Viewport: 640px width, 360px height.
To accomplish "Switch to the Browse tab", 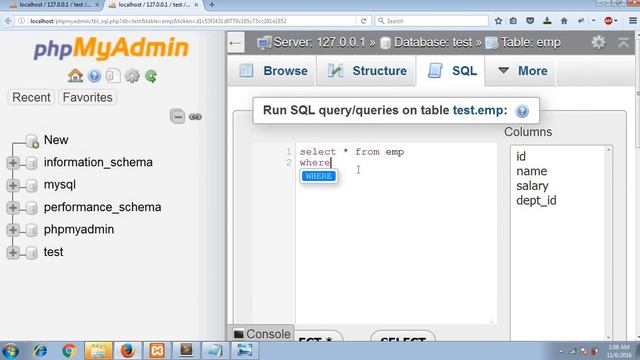I will tap(273, 71).
